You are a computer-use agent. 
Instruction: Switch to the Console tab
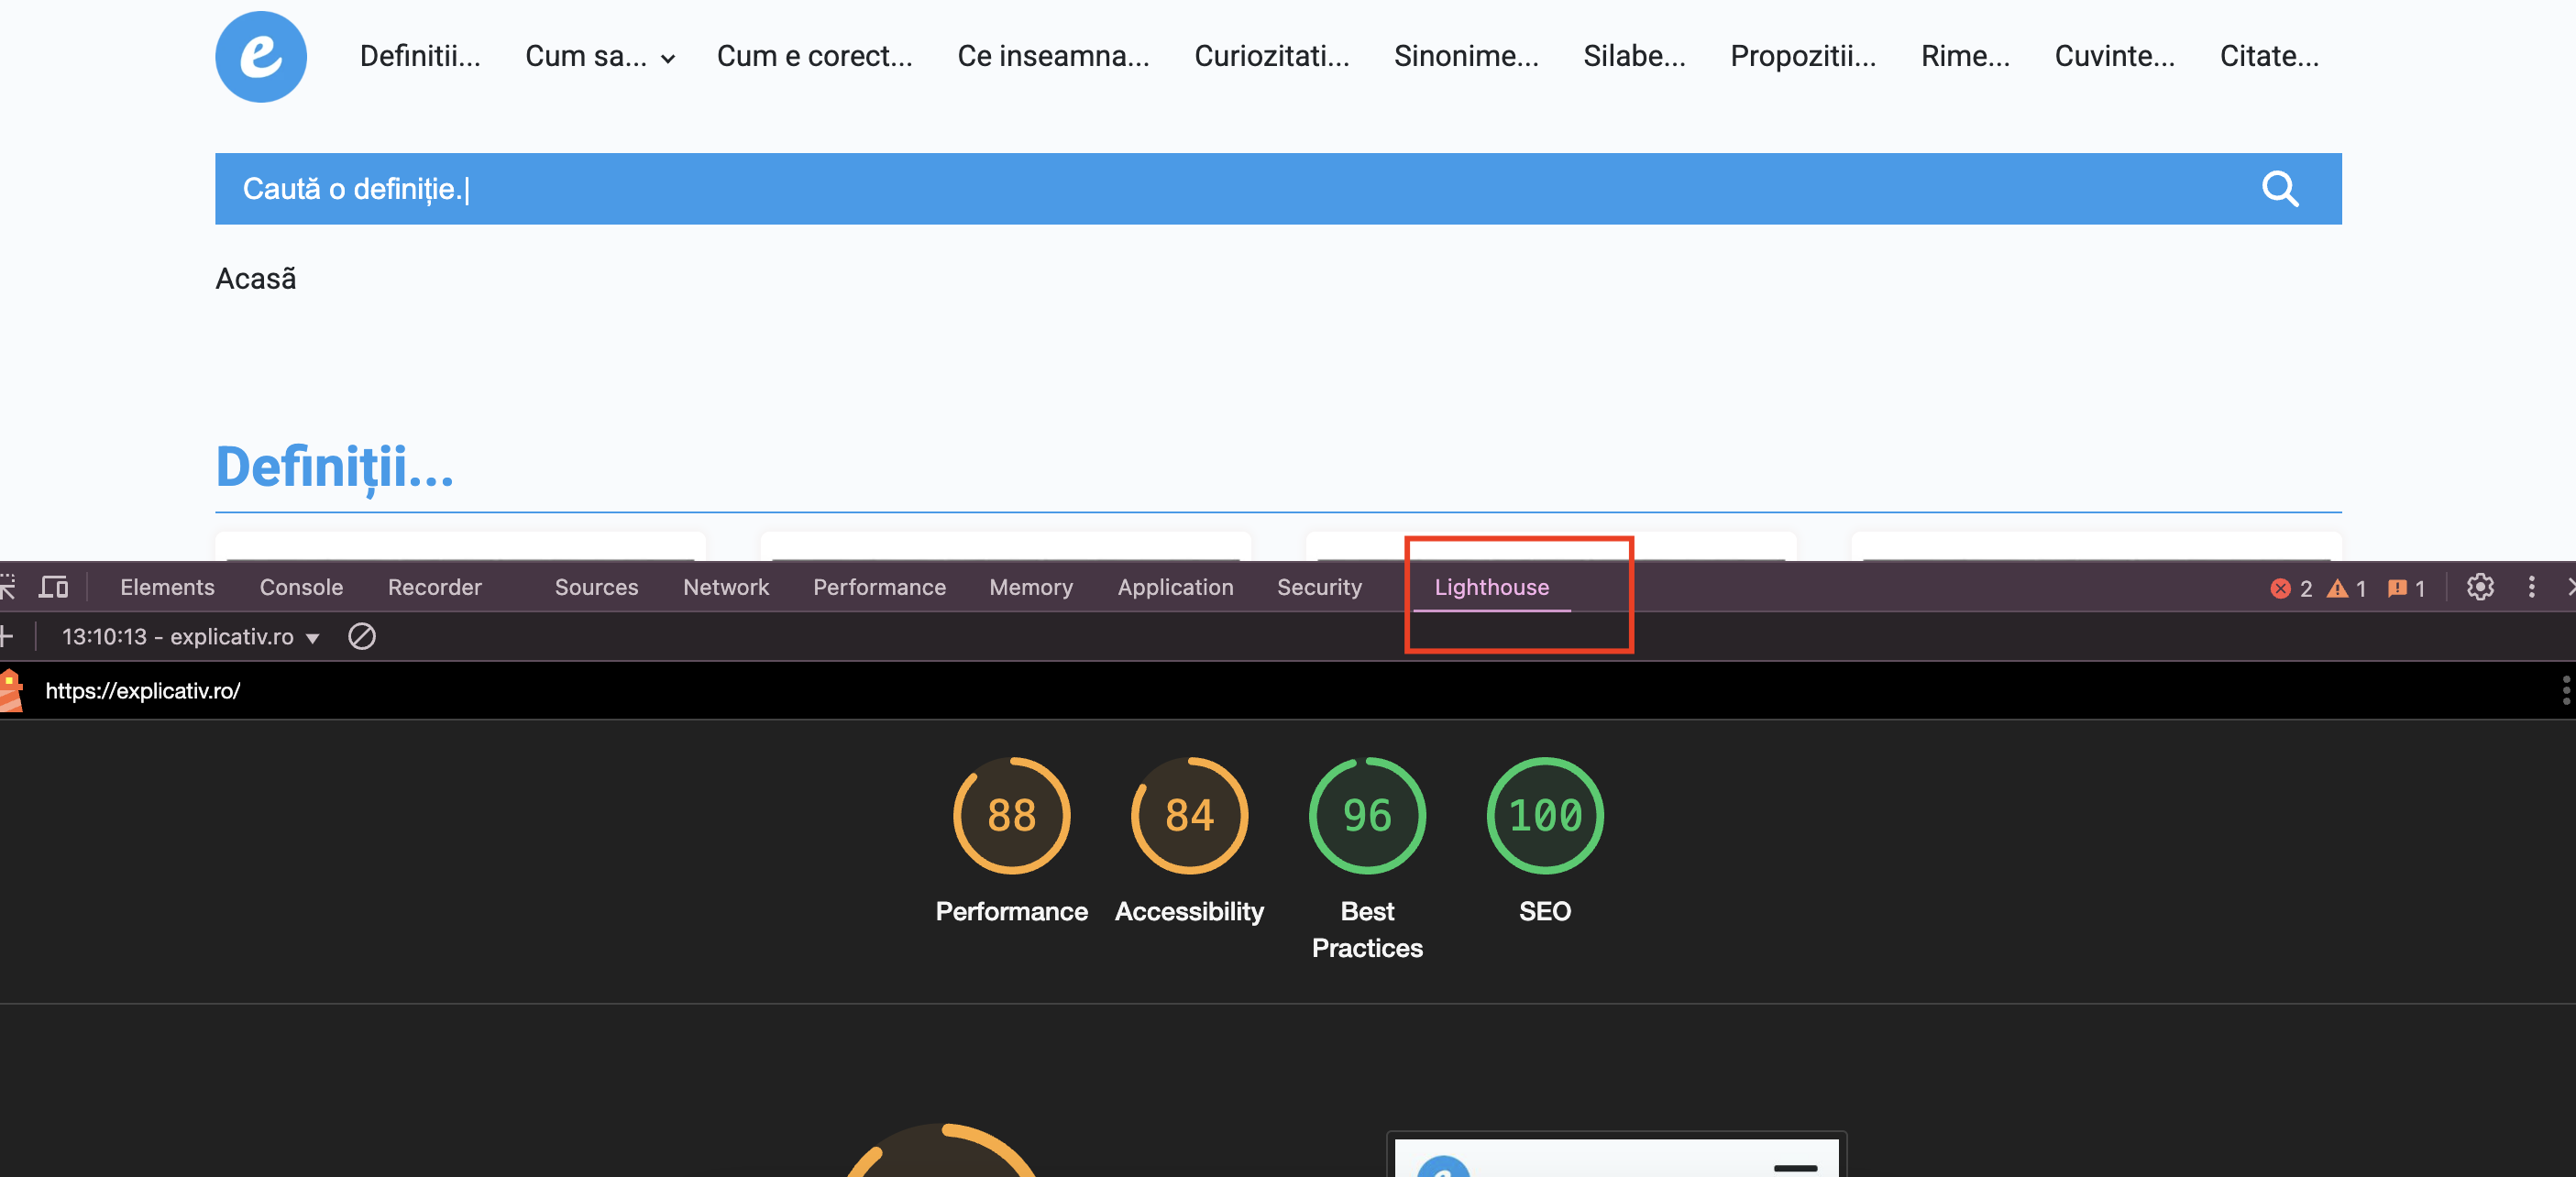click(301, 587)
